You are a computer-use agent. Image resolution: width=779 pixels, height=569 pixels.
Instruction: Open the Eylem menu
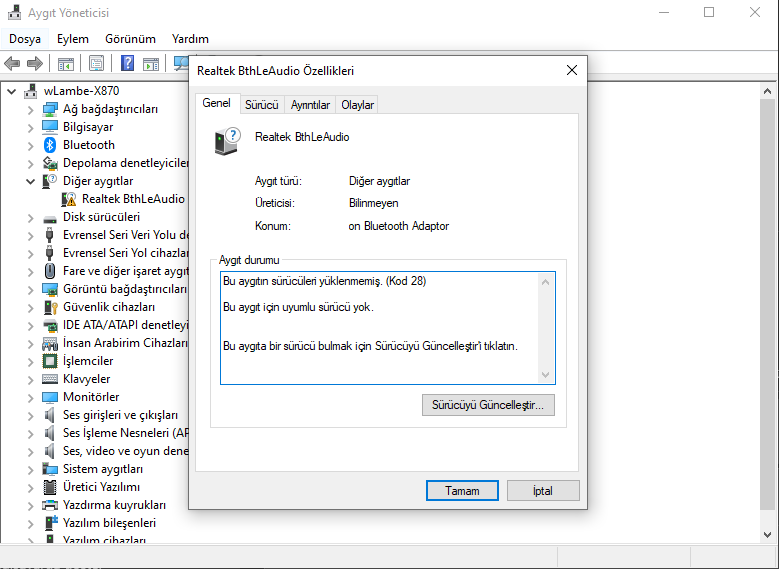tap(73, 39)
